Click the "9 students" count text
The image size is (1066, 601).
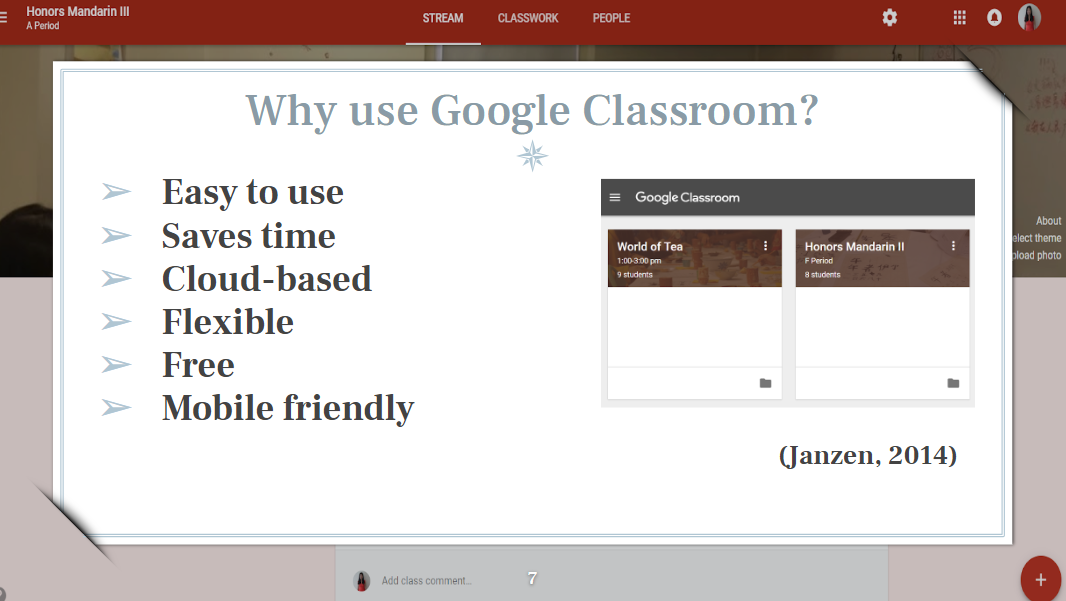click(635, 275)
